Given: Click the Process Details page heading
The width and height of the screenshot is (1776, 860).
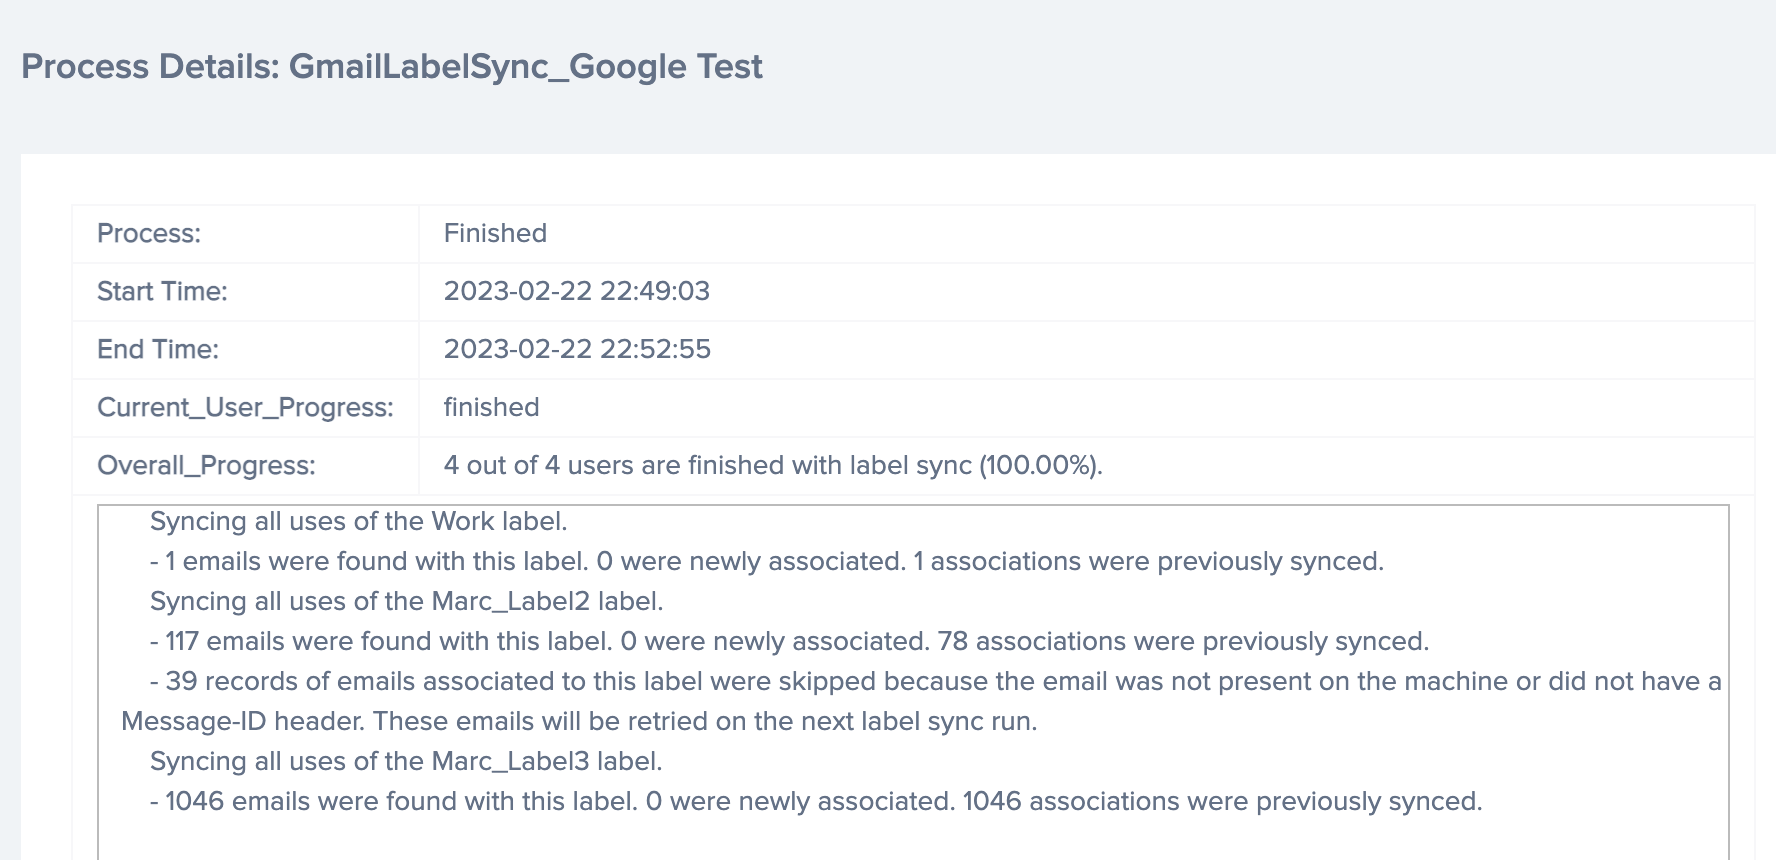Looking at the screenshot, I should tap(391, 67).
